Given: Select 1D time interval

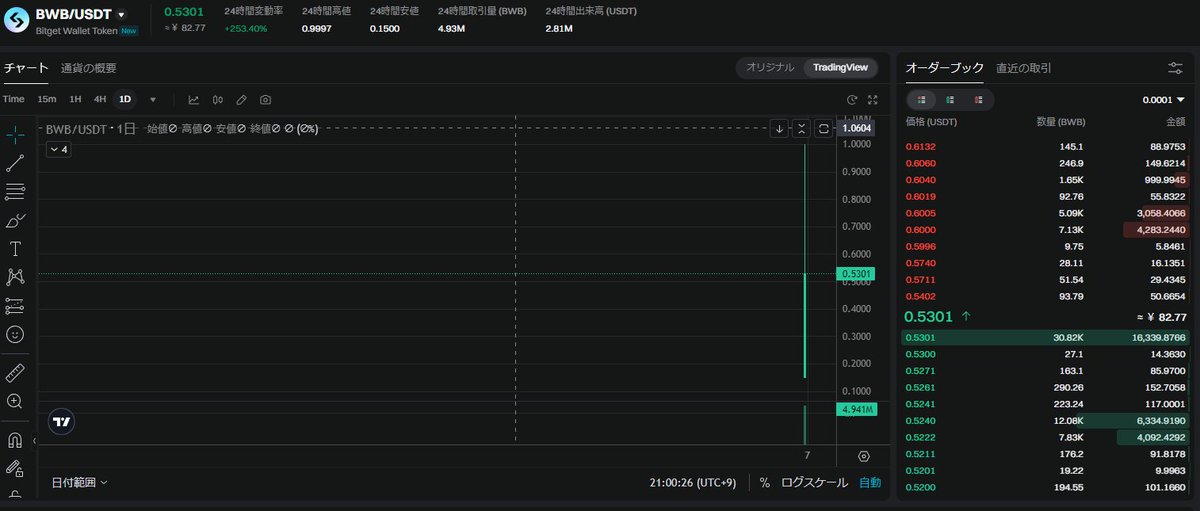Looking at the screenshot, I should tap(125, 99).
